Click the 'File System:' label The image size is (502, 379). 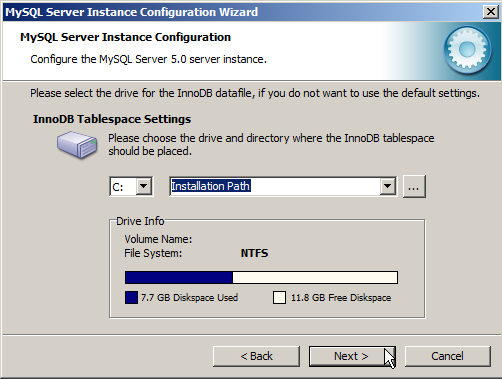[153, 253]
